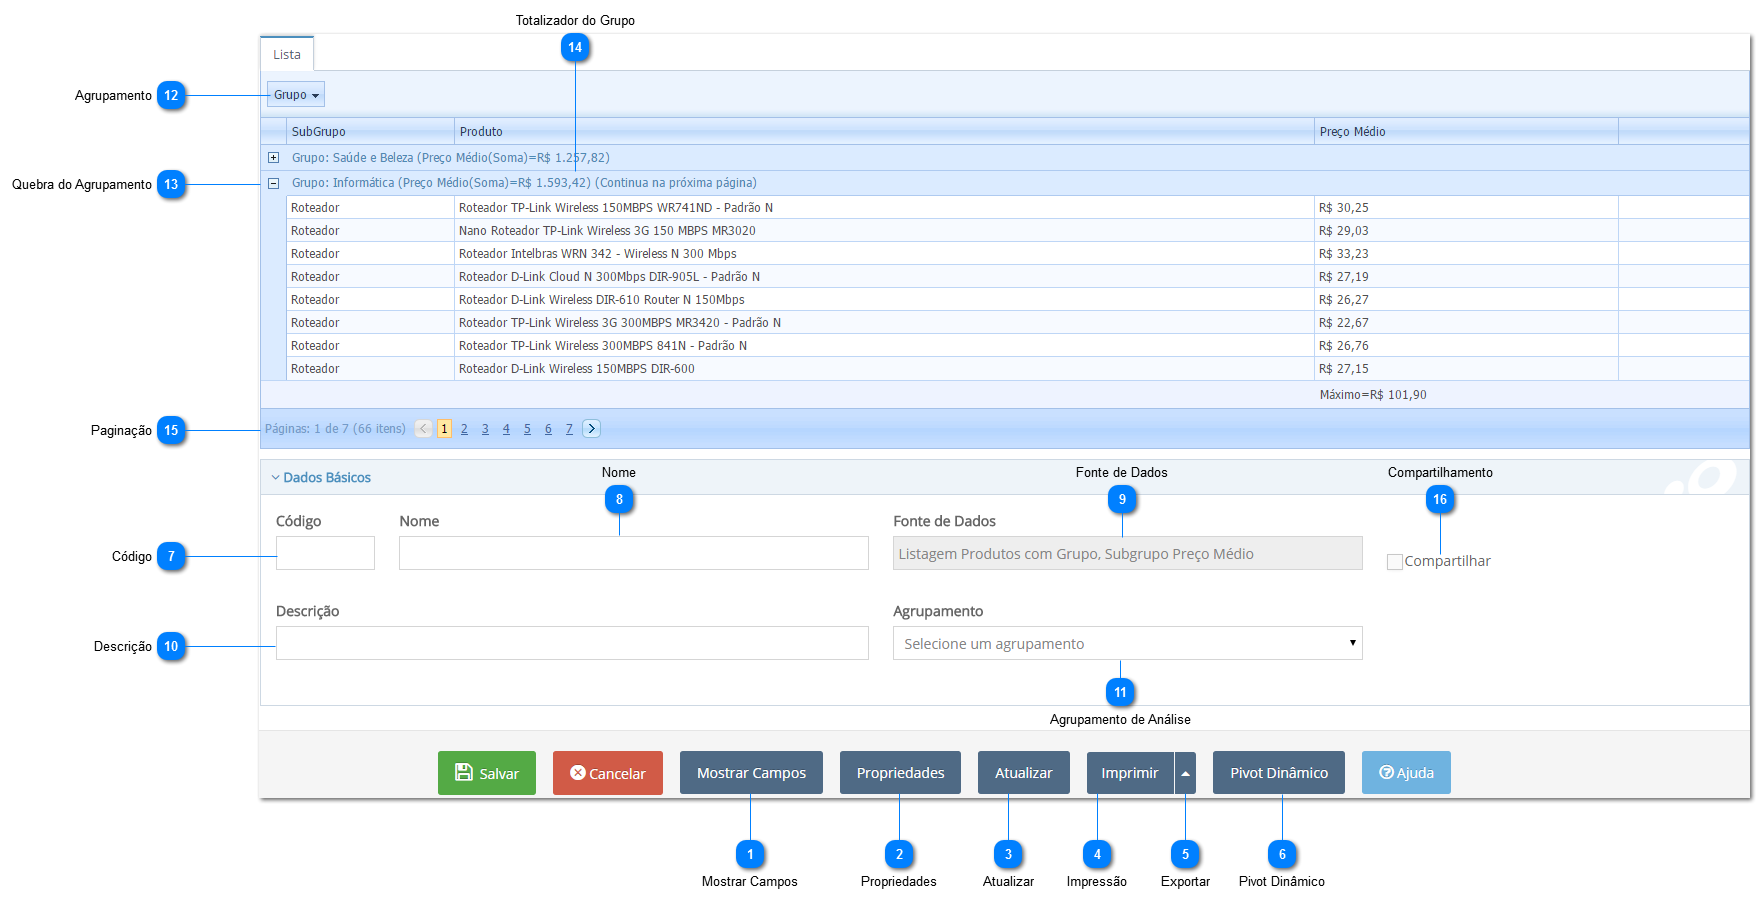
Task: Open the Propriedades button
Action: (x=900, y=773)
